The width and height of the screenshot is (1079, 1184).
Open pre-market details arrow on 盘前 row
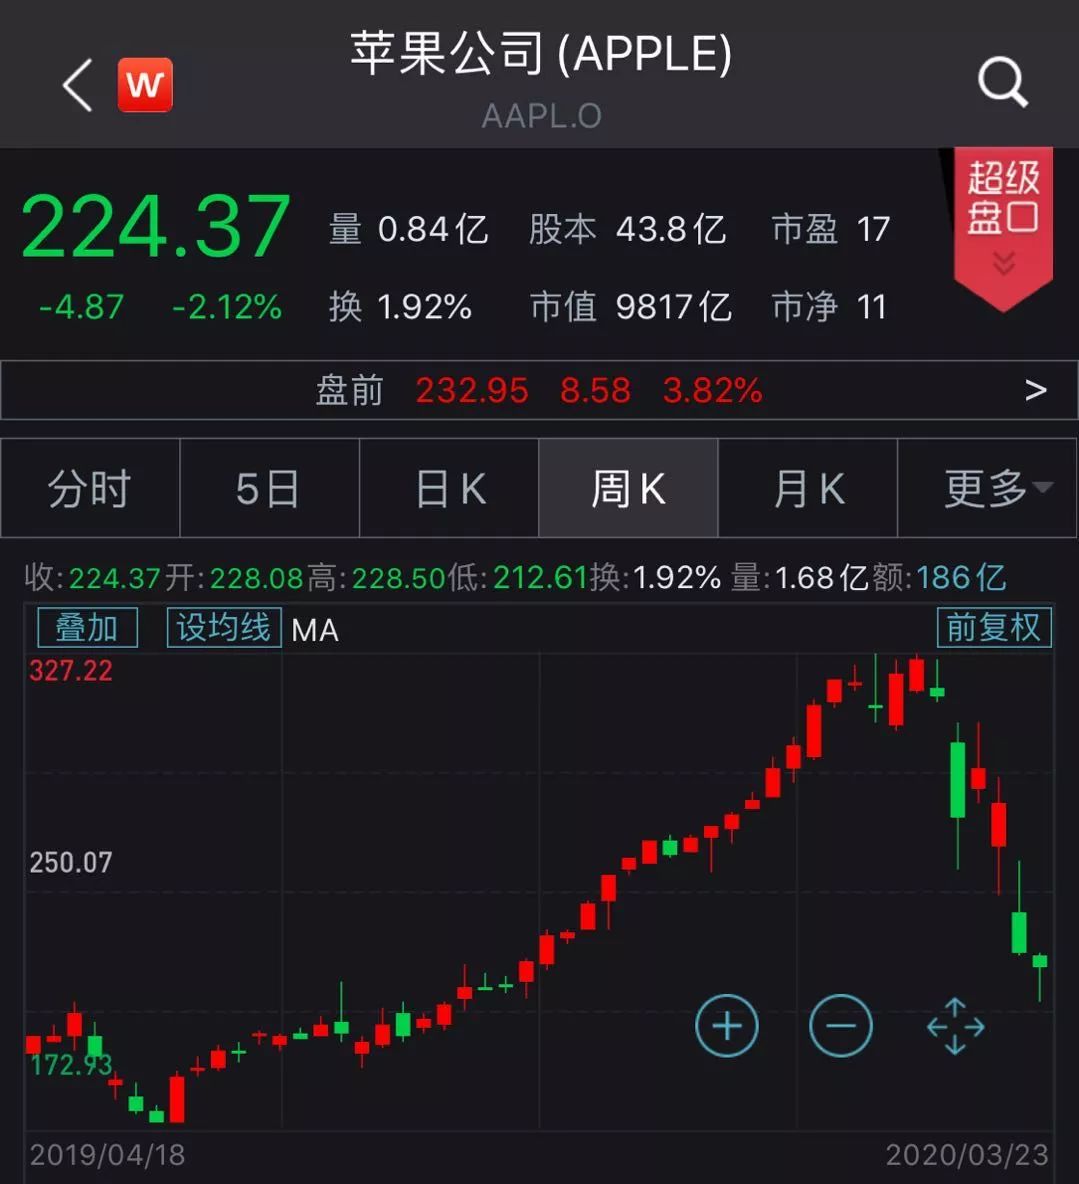point(1036,390)
